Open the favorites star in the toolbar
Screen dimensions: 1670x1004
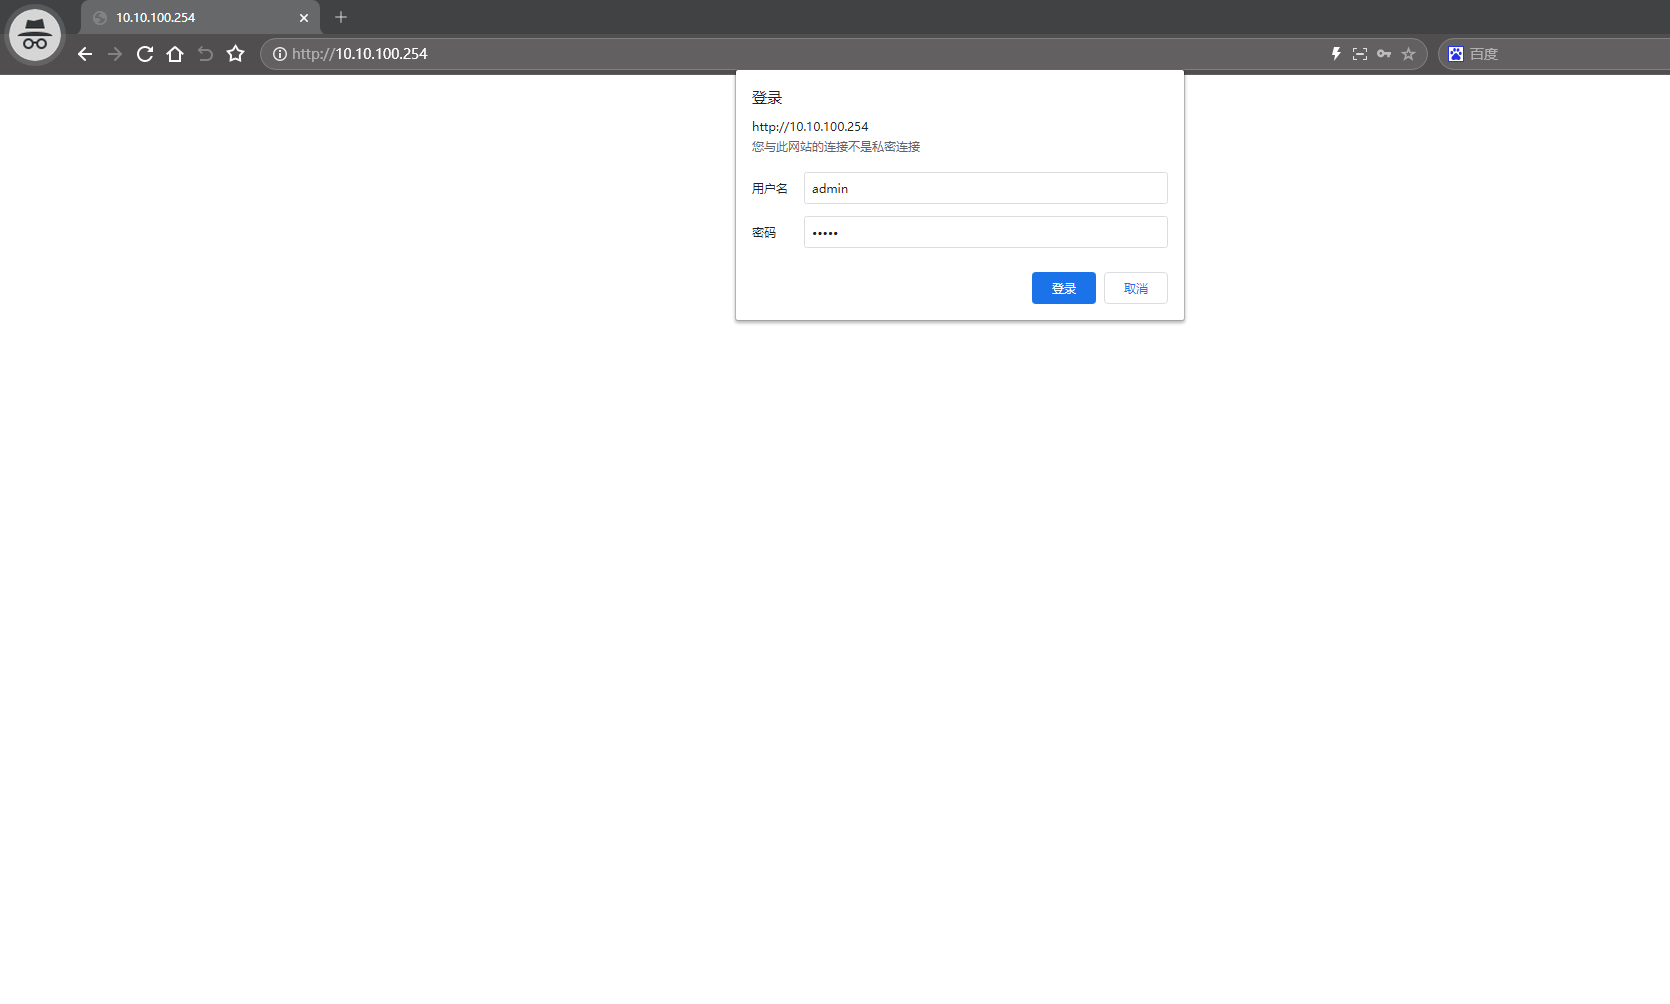[x=236, y=54]
